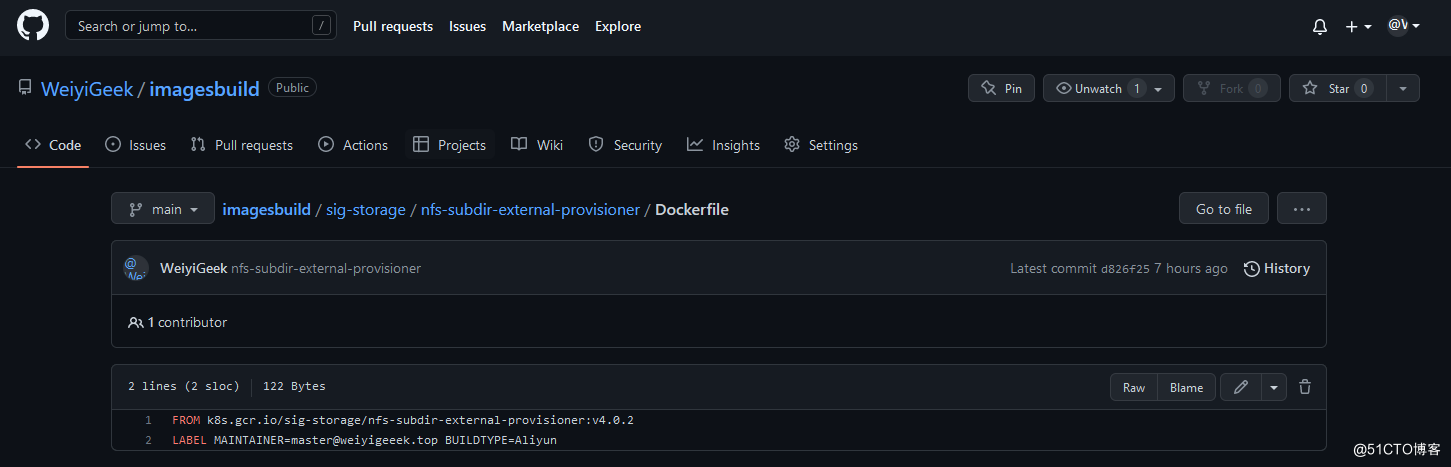Screen dimensions: 1451x467
Task: Open the three-dots more options menu
Action: (1302, 209)
